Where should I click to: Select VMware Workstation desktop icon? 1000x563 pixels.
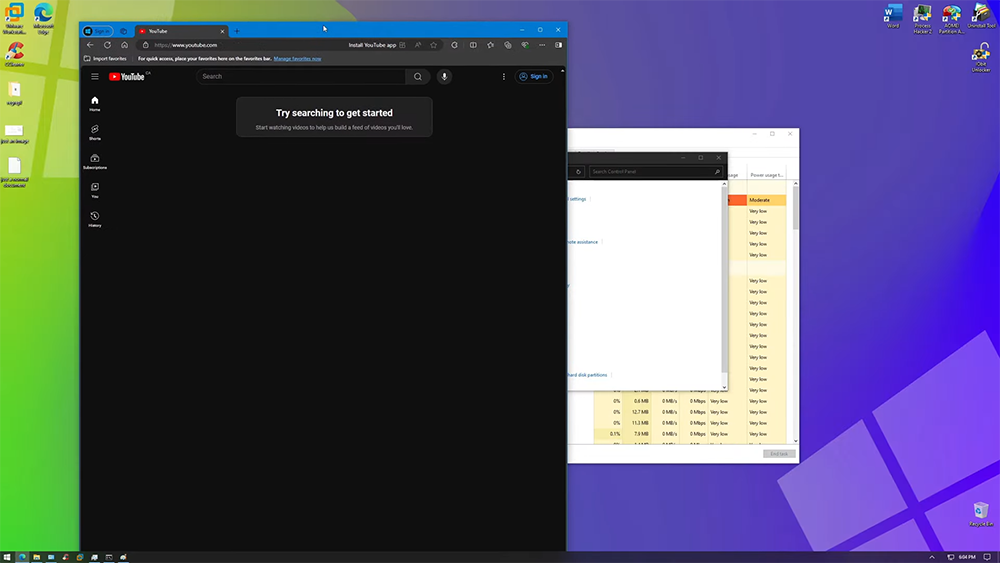14,18
